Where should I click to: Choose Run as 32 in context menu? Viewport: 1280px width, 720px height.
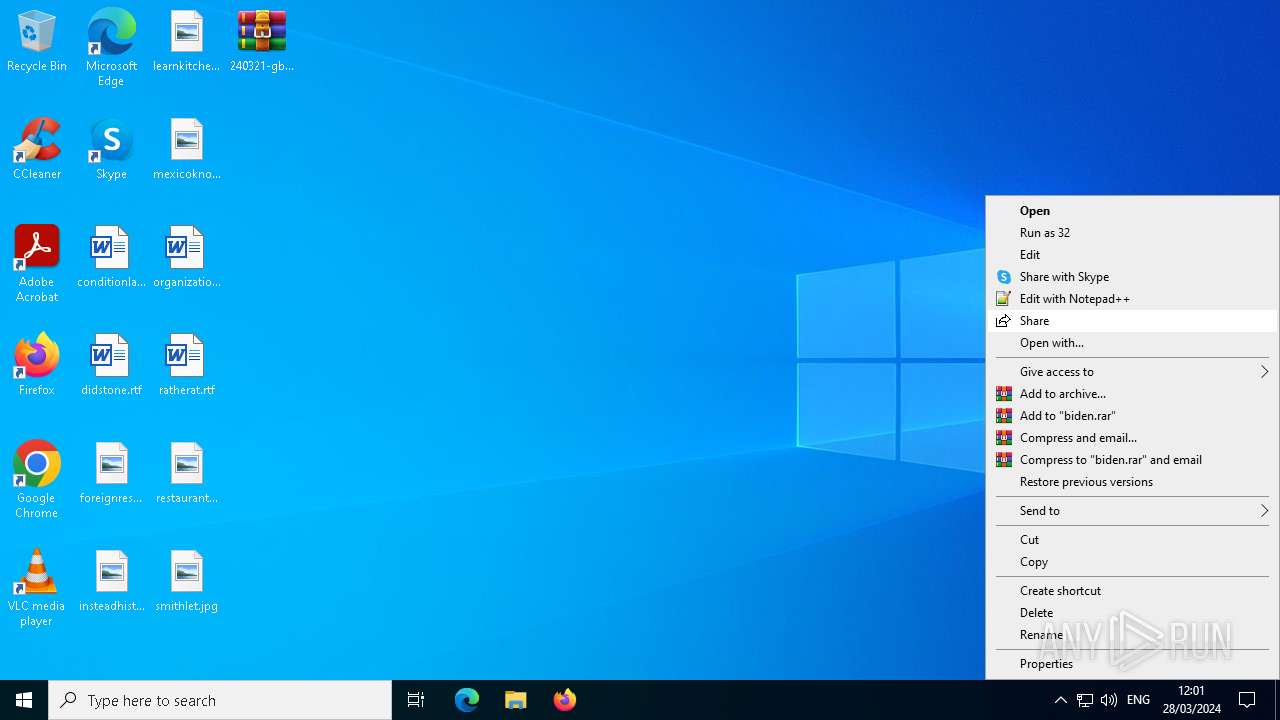[x=1132, y=233]
